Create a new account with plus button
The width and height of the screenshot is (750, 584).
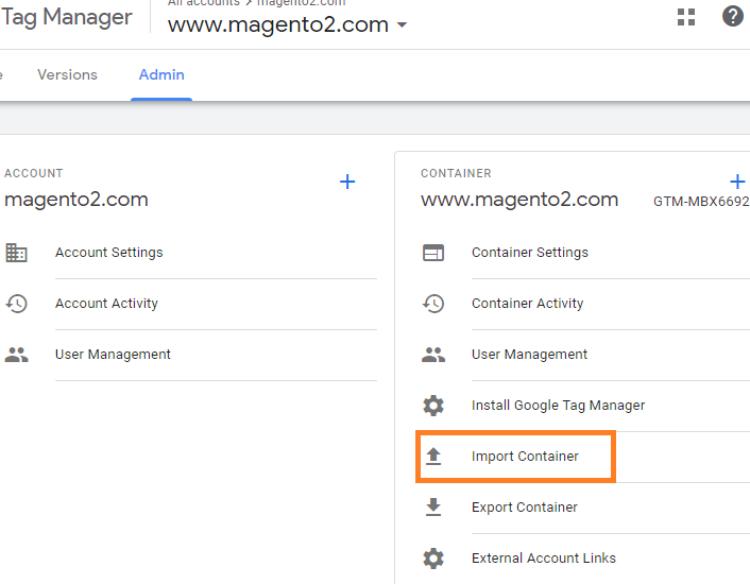(347, 182)
